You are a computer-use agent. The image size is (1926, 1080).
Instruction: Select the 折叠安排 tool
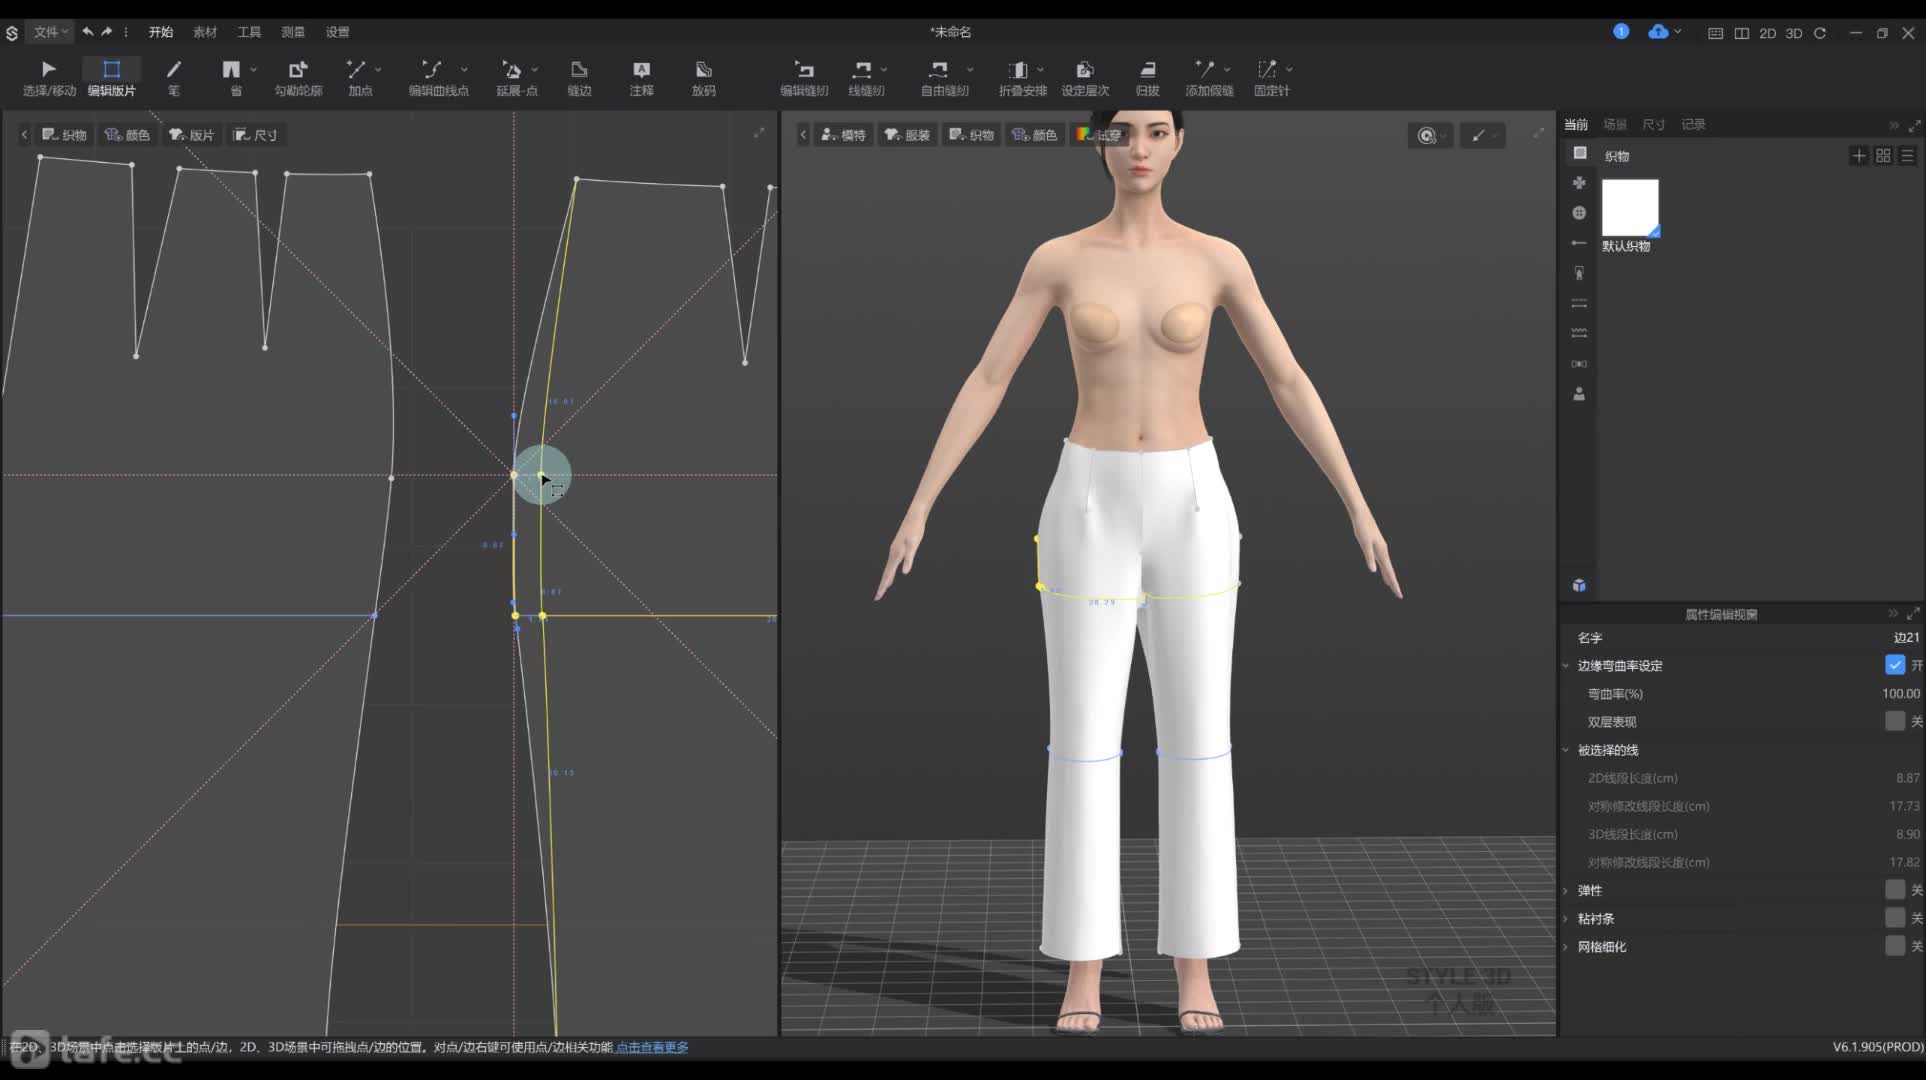[x=1021, y=77]
